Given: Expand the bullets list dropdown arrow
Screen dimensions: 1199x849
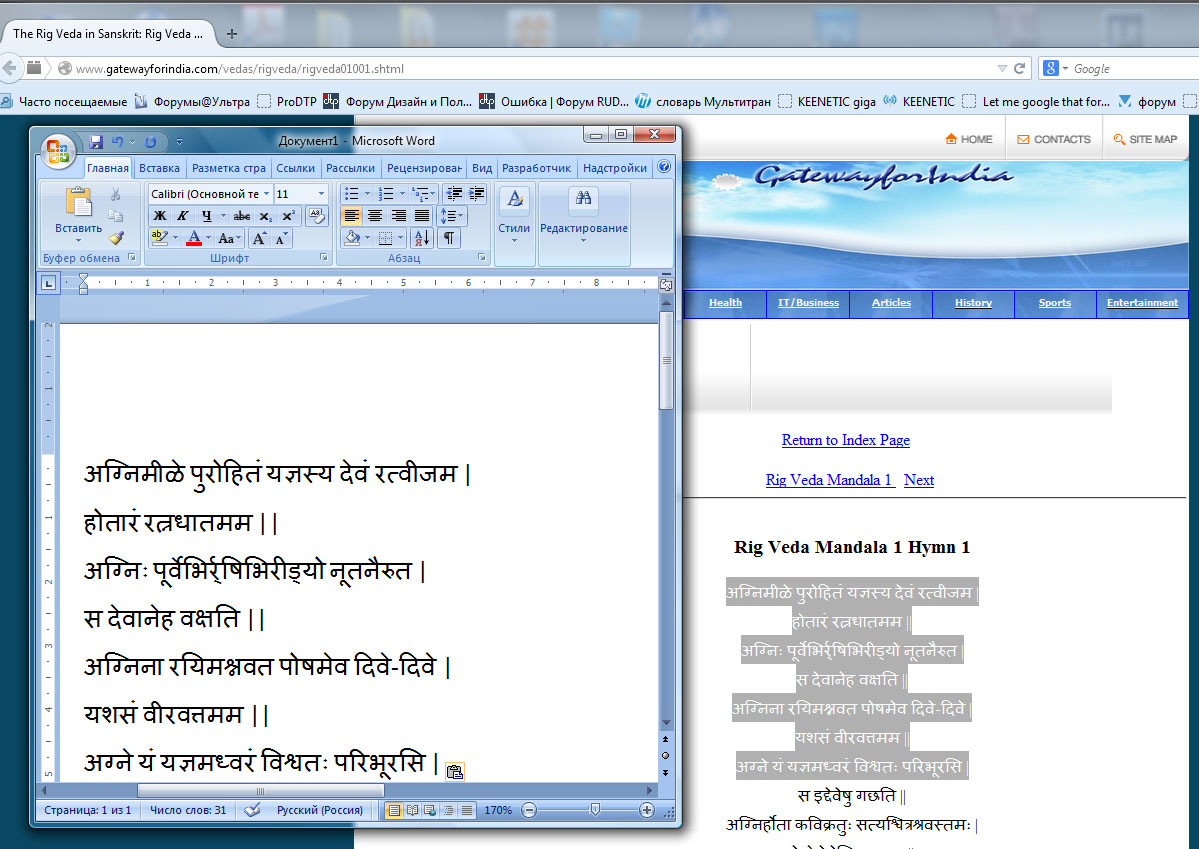Looking at the screenshot, I should coord(367,194).
